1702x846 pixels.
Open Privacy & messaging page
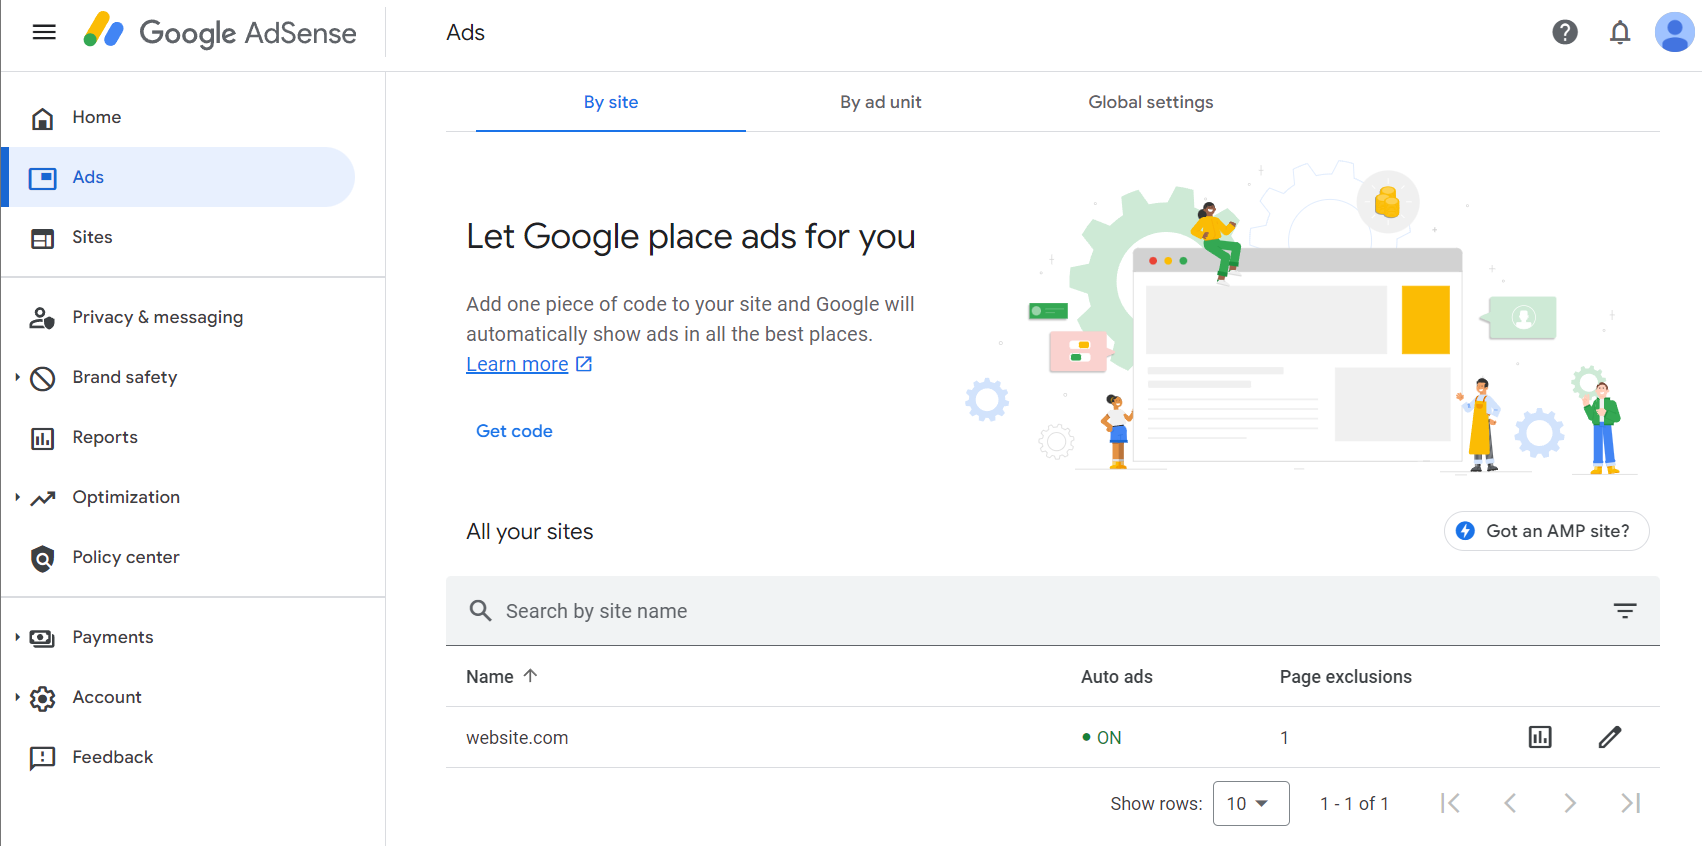coord(178,317)
